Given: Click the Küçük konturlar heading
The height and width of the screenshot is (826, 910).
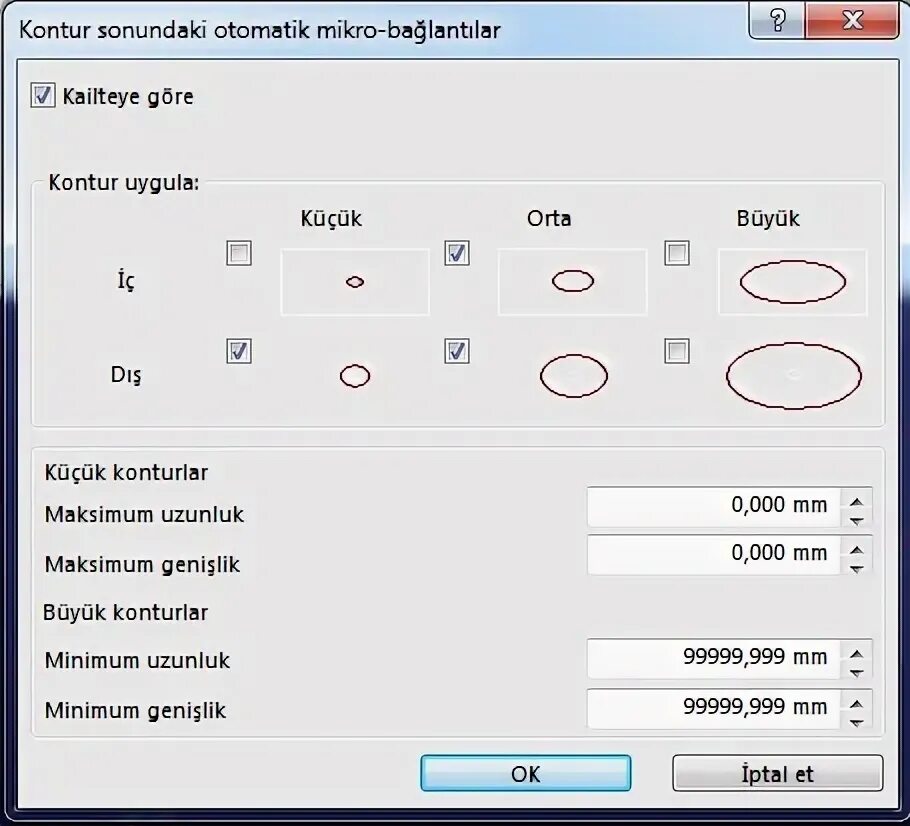Looking at the screenshot, I should (127, 472).
